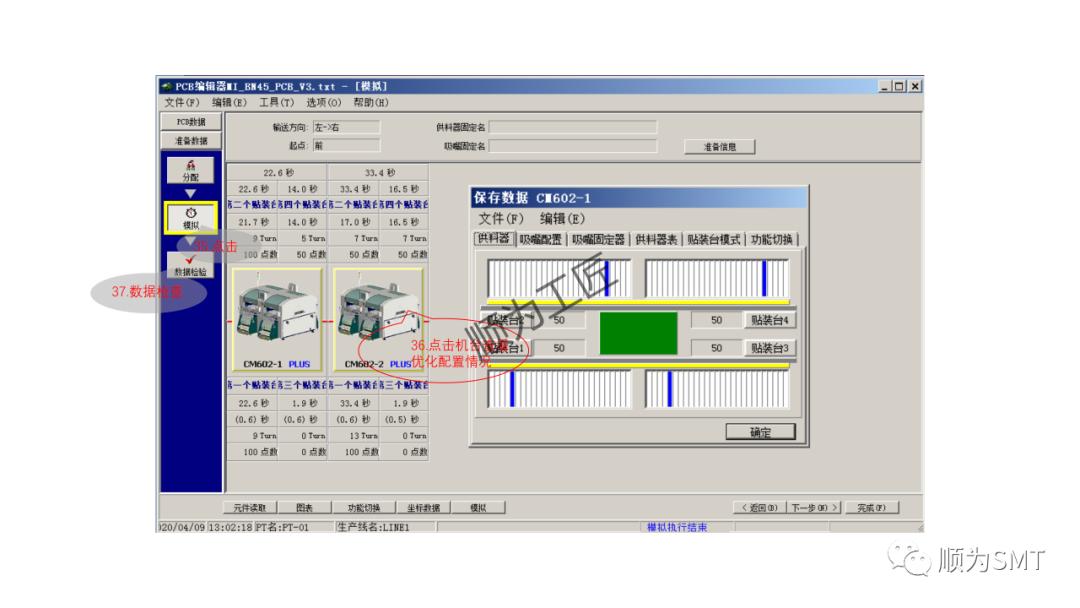
Task: Click the lower-right feeder slot bank
Action: pyautogui.click(x=717, y=389)
